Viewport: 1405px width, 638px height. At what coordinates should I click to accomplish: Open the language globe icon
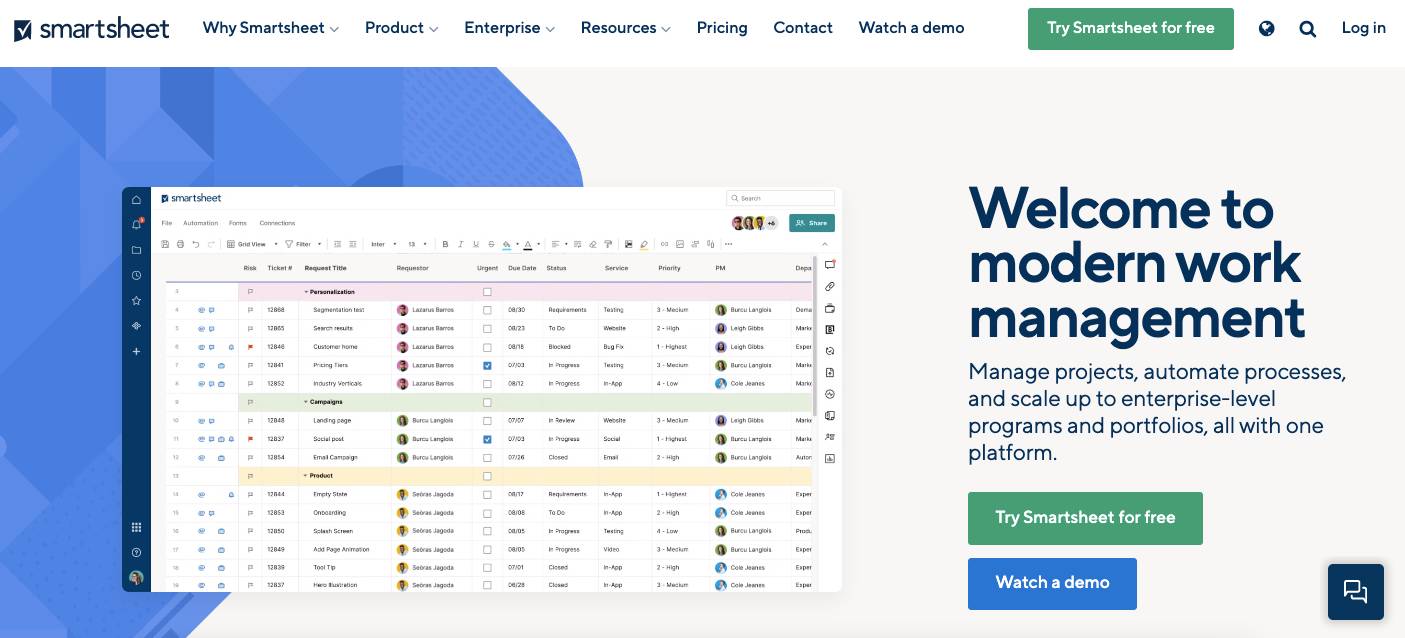(x=1267, y=29)
